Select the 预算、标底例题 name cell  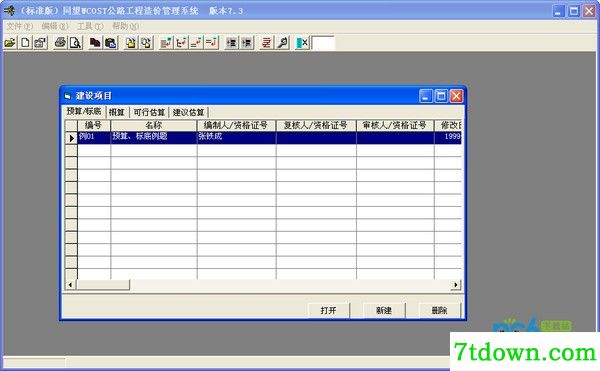click(x=154, y=137)
